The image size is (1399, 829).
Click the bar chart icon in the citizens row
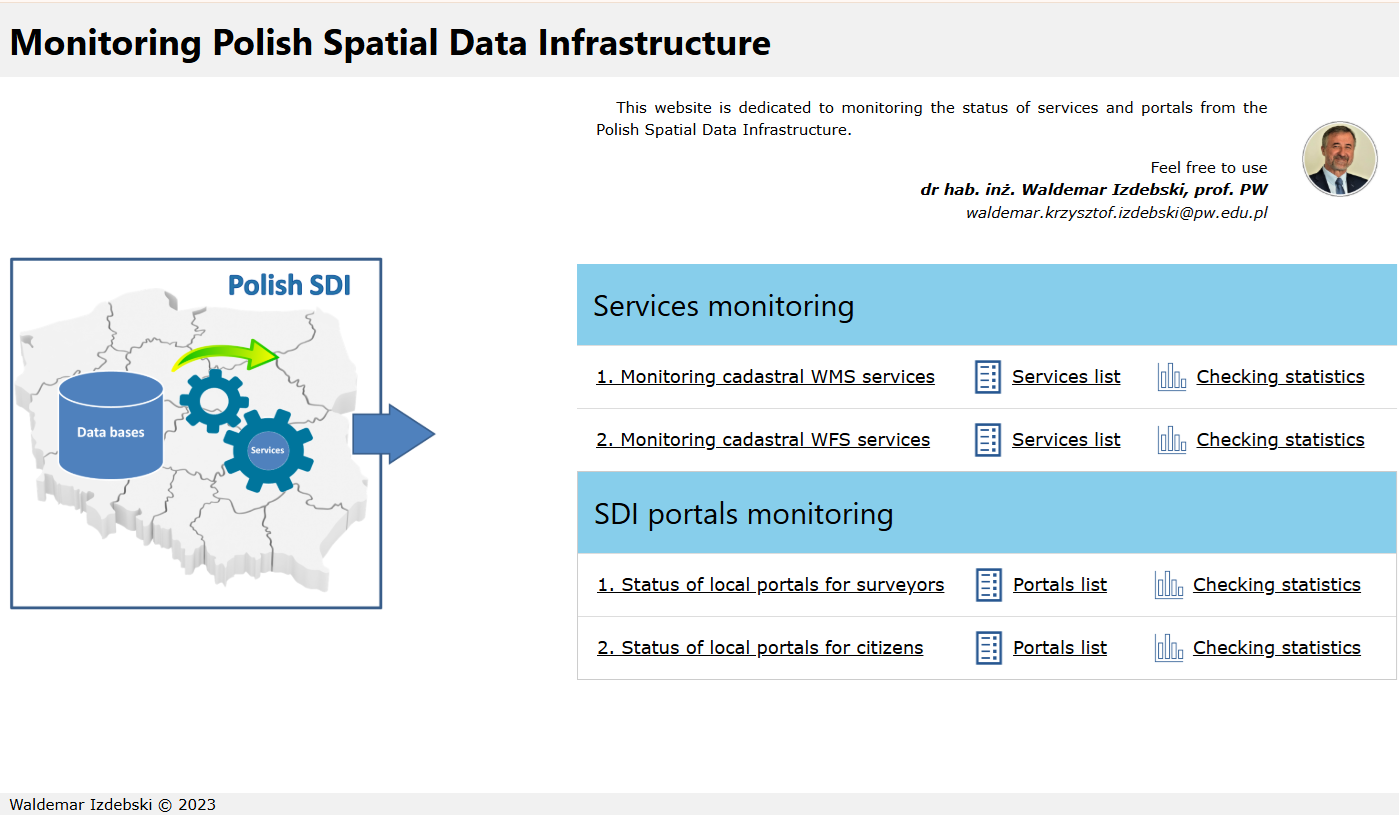point(1168,648)
